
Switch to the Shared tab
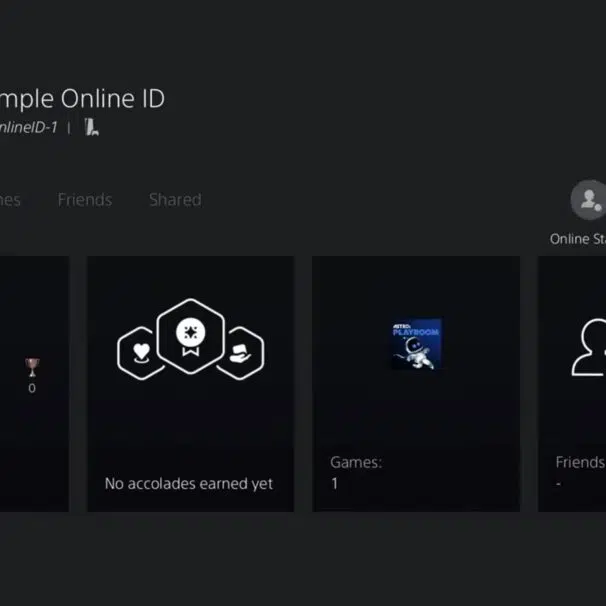(x=175, y=200)
